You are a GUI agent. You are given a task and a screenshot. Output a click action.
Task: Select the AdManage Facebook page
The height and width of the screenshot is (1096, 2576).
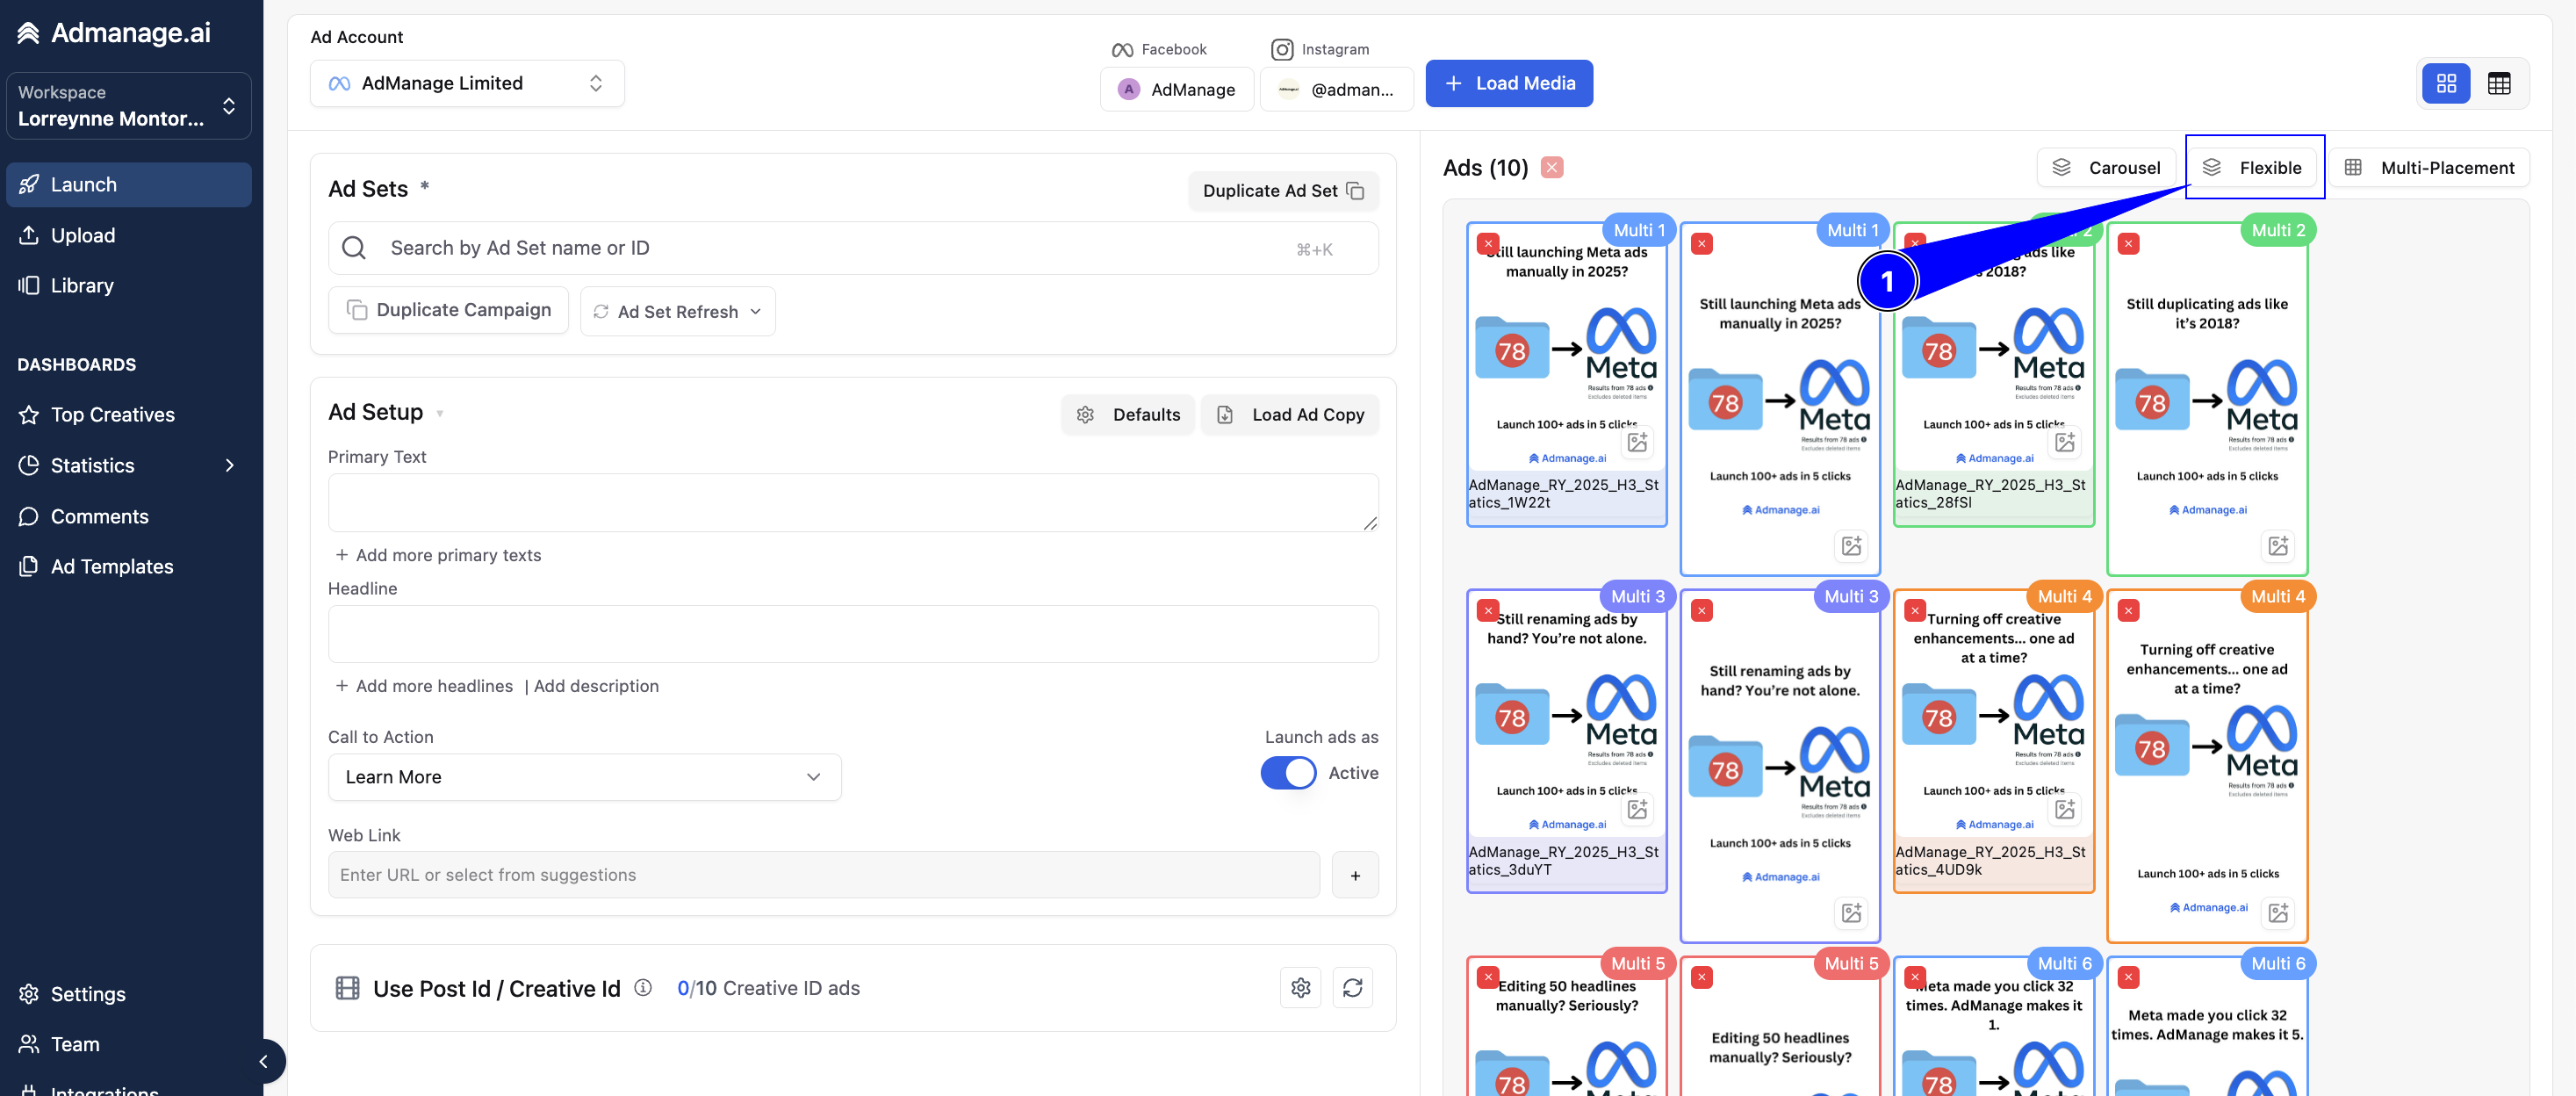click(1176, 90)
